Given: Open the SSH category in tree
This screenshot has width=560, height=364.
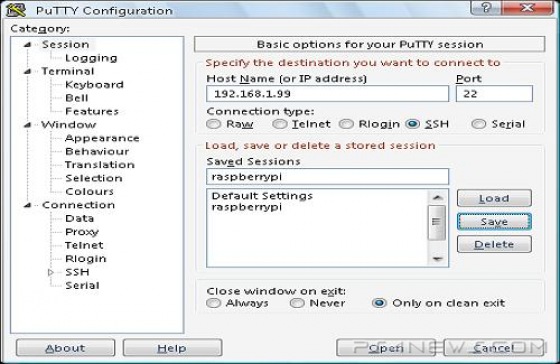Looking at the screenshot, I should click(x=77, y=272).
